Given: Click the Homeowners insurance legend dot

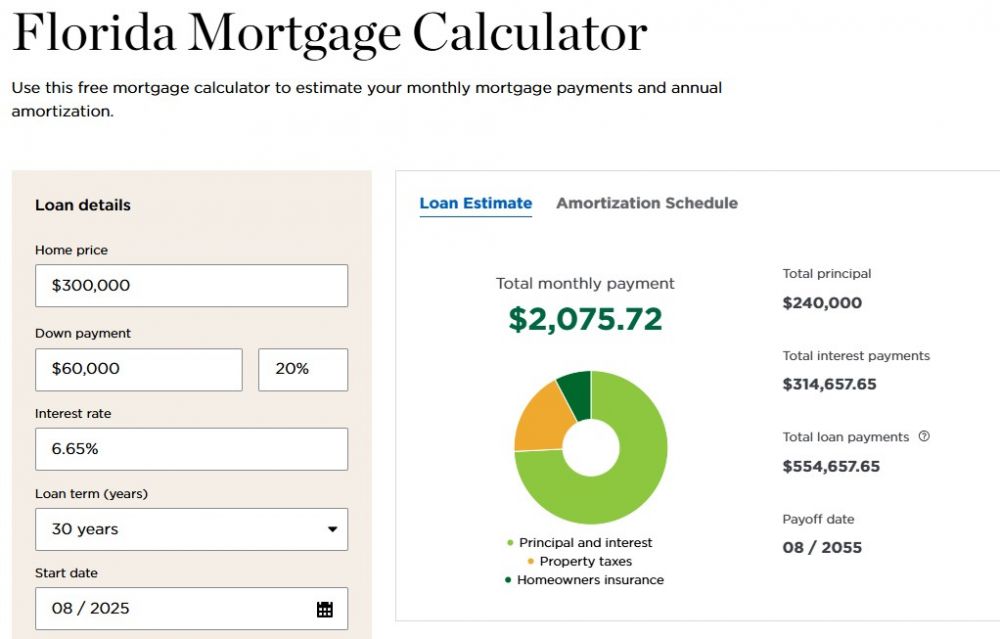Looking at the screenshot, I should (508, 580).
